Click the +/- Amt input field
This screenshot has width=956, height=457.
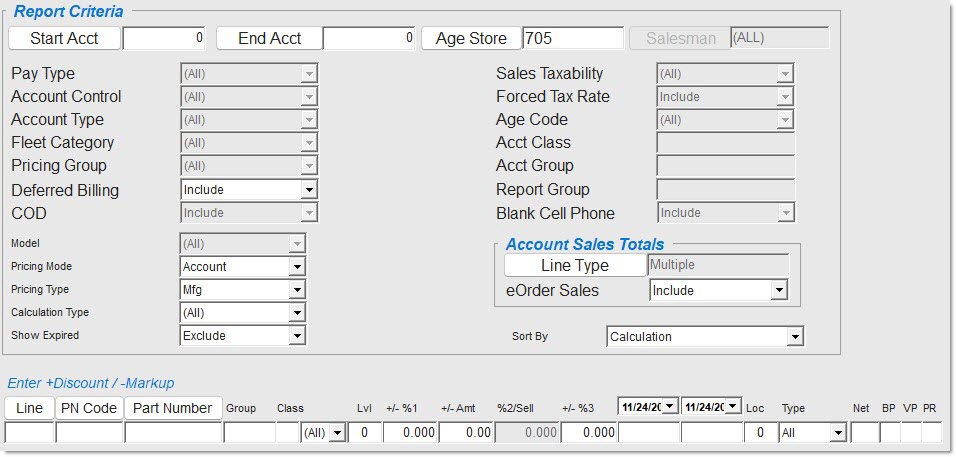point(466,433)
